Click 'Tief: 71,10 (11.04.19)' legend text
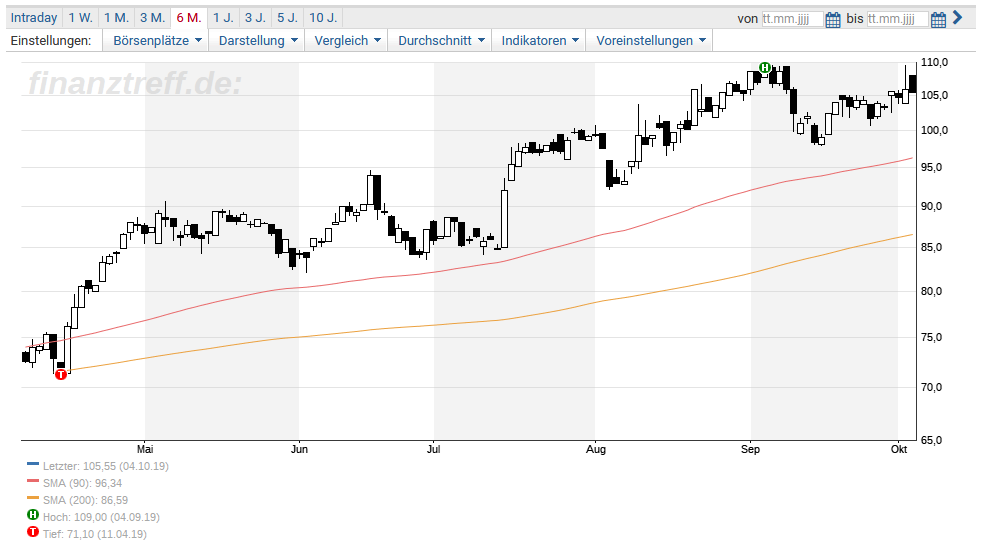This screenshot has width=982, height=545. (95, 534)
